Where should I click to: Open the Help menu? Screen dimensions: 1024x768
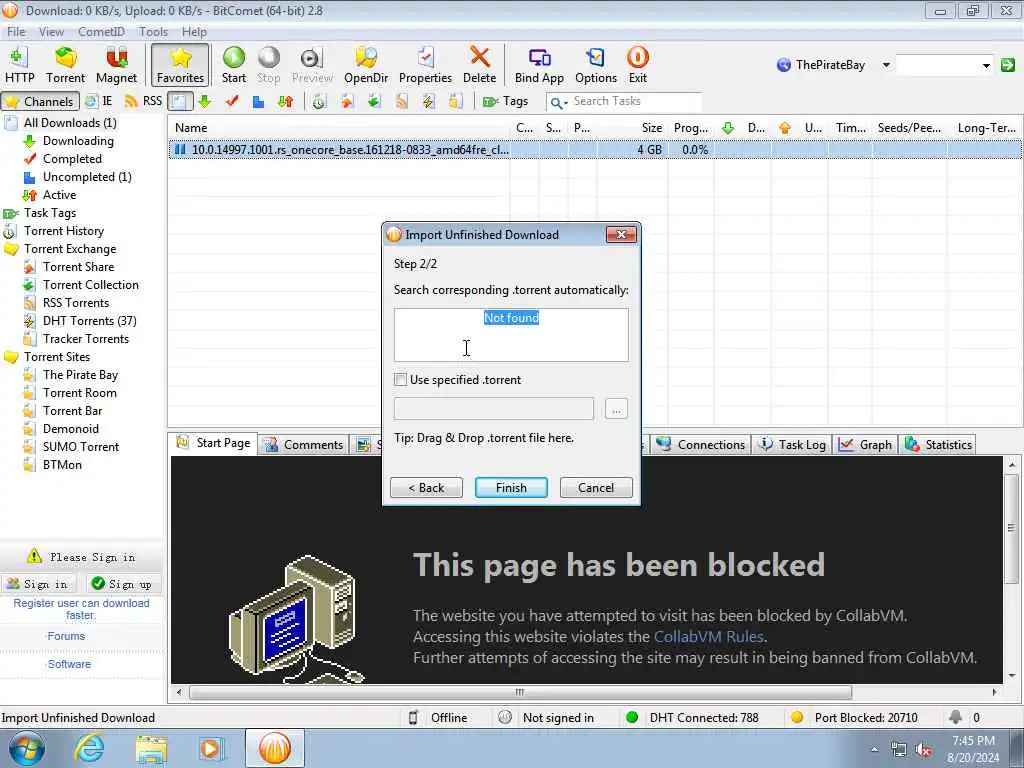click(194, 31)
